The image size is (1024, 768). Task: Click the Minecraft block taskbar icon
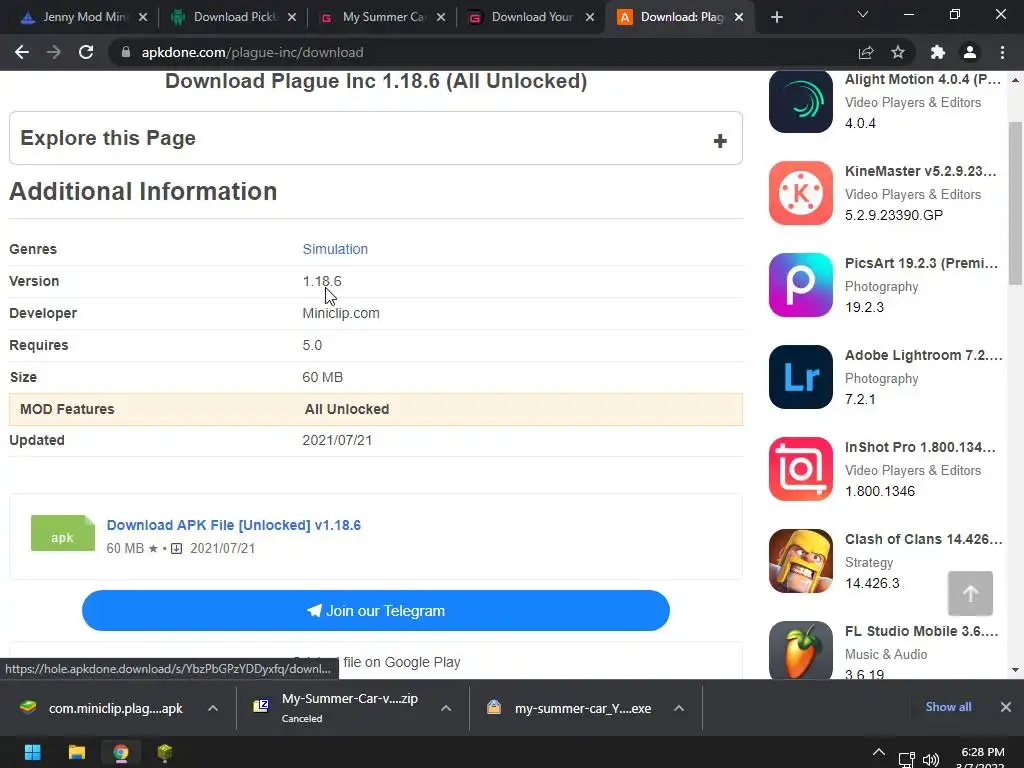pyautogui.click(x=165, y=752)
